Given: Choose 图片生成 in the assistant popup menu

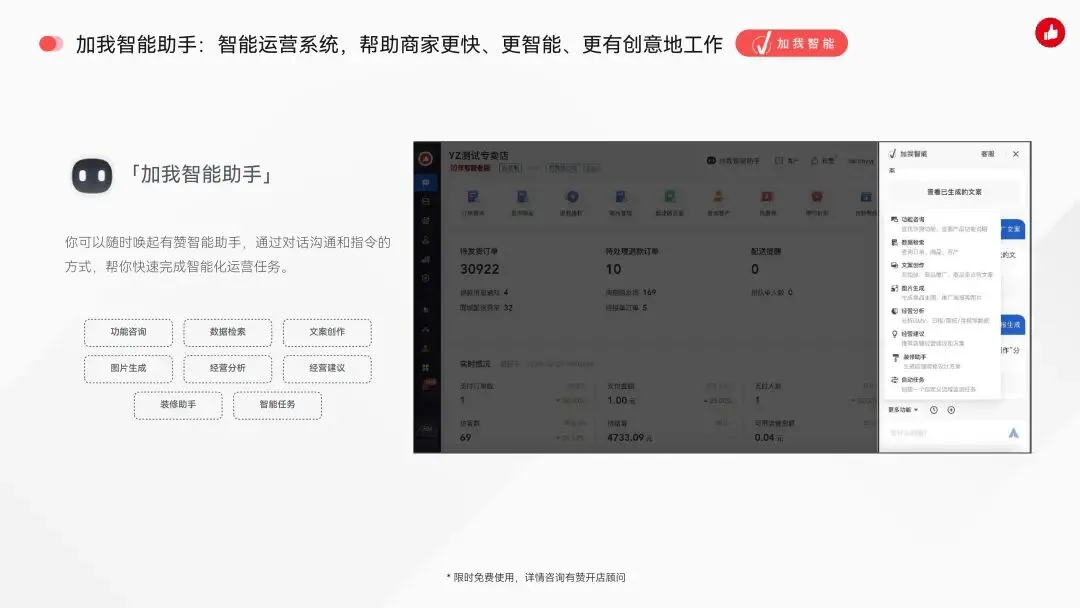Looking at the screenshot, I should (941, 293).
